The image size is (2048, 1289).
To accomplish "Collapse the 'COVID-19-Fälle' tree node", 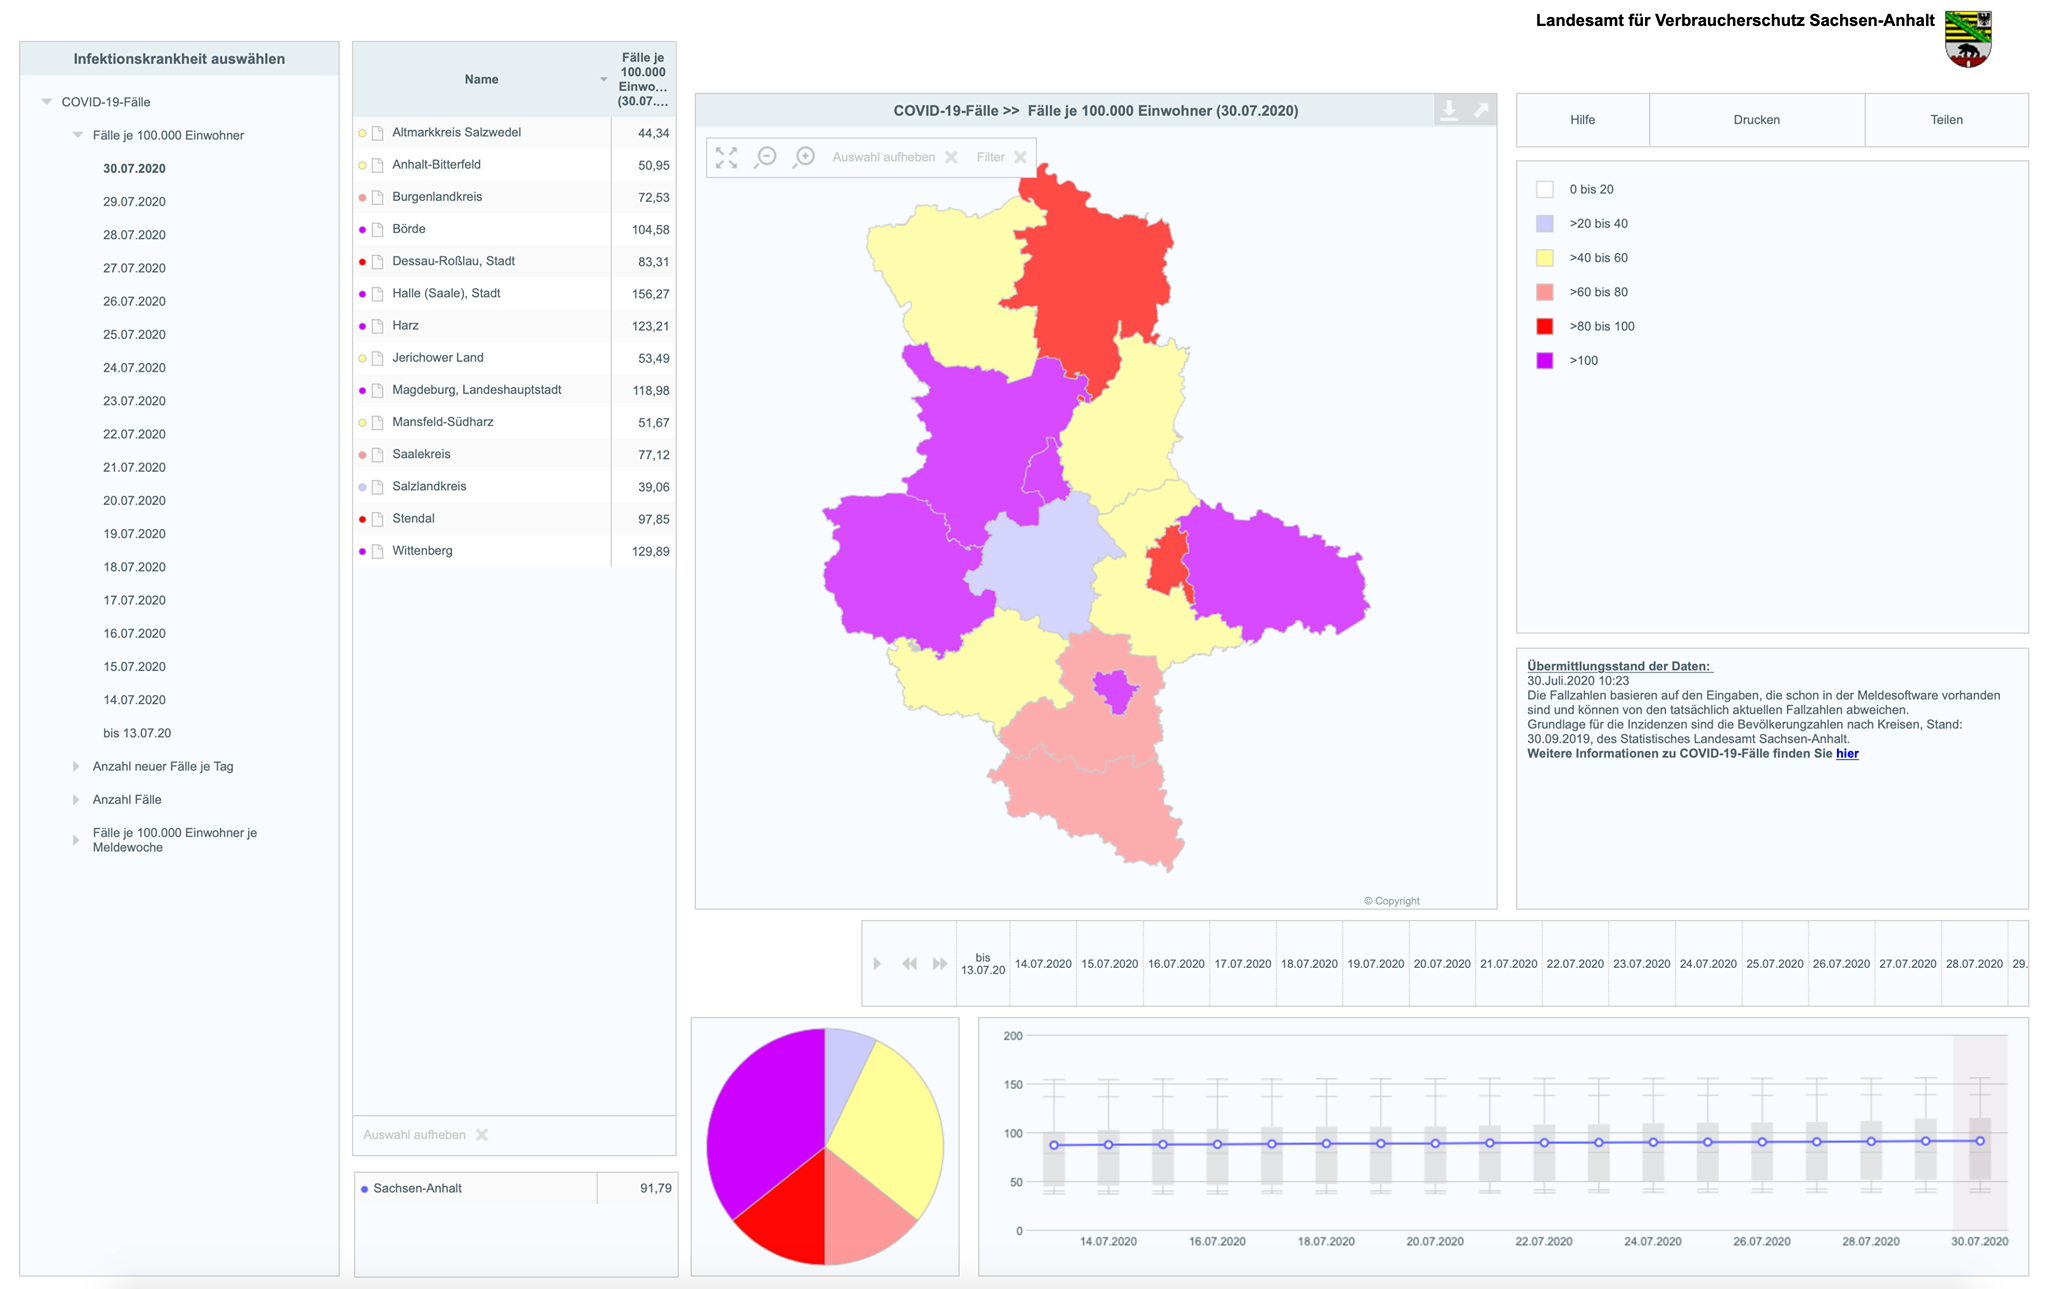I will (x=46, y=102).
